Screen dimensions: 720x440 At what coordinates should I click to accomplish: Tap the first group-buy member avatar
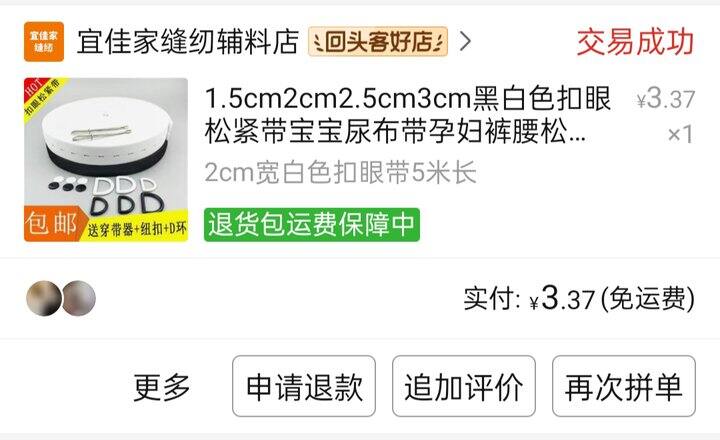click(44, 299)
